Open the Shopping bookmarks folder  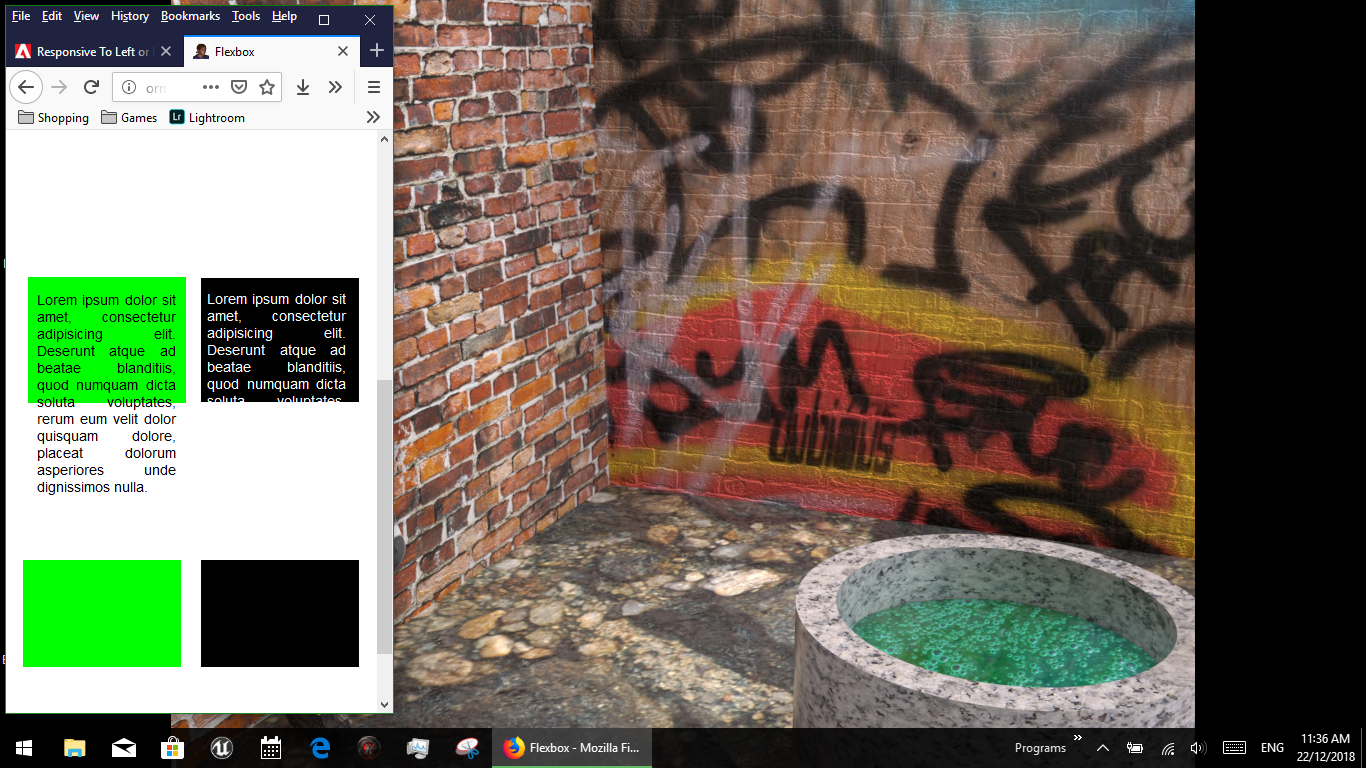[53, 117]
